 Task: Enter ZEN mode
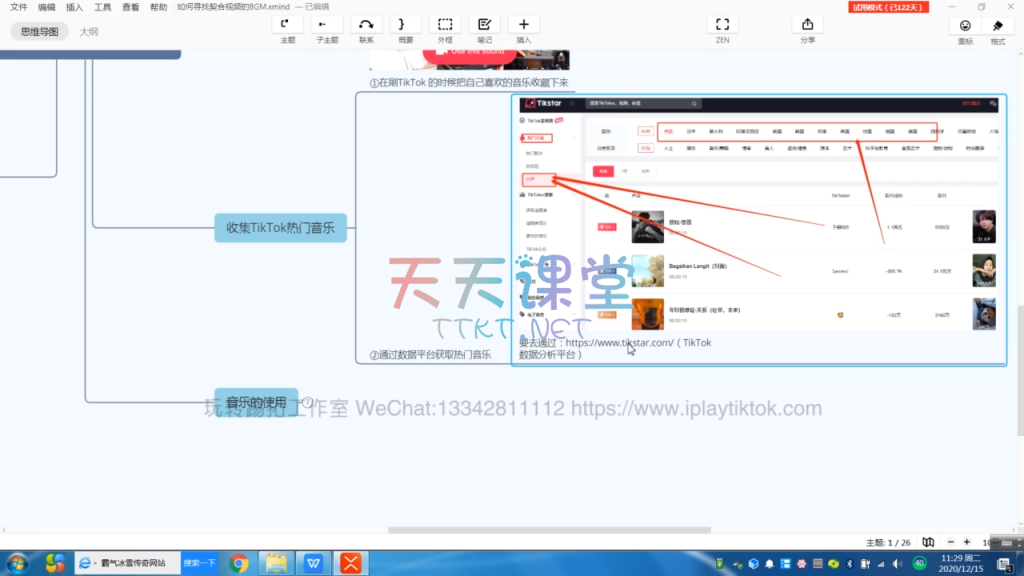pyautogui.click(x=722, y=25)
